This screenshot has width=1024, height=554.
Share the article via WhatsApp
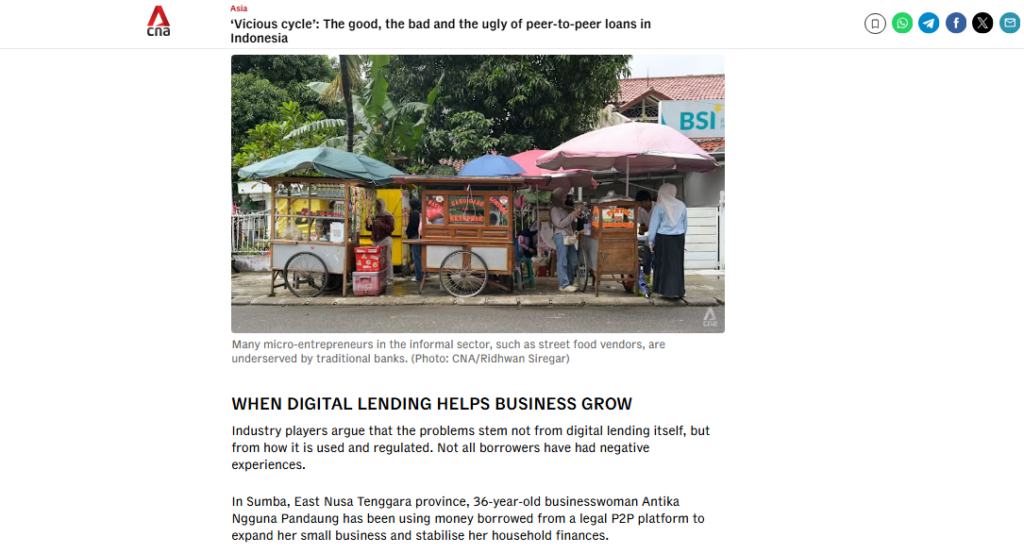[x=902, y=24]
